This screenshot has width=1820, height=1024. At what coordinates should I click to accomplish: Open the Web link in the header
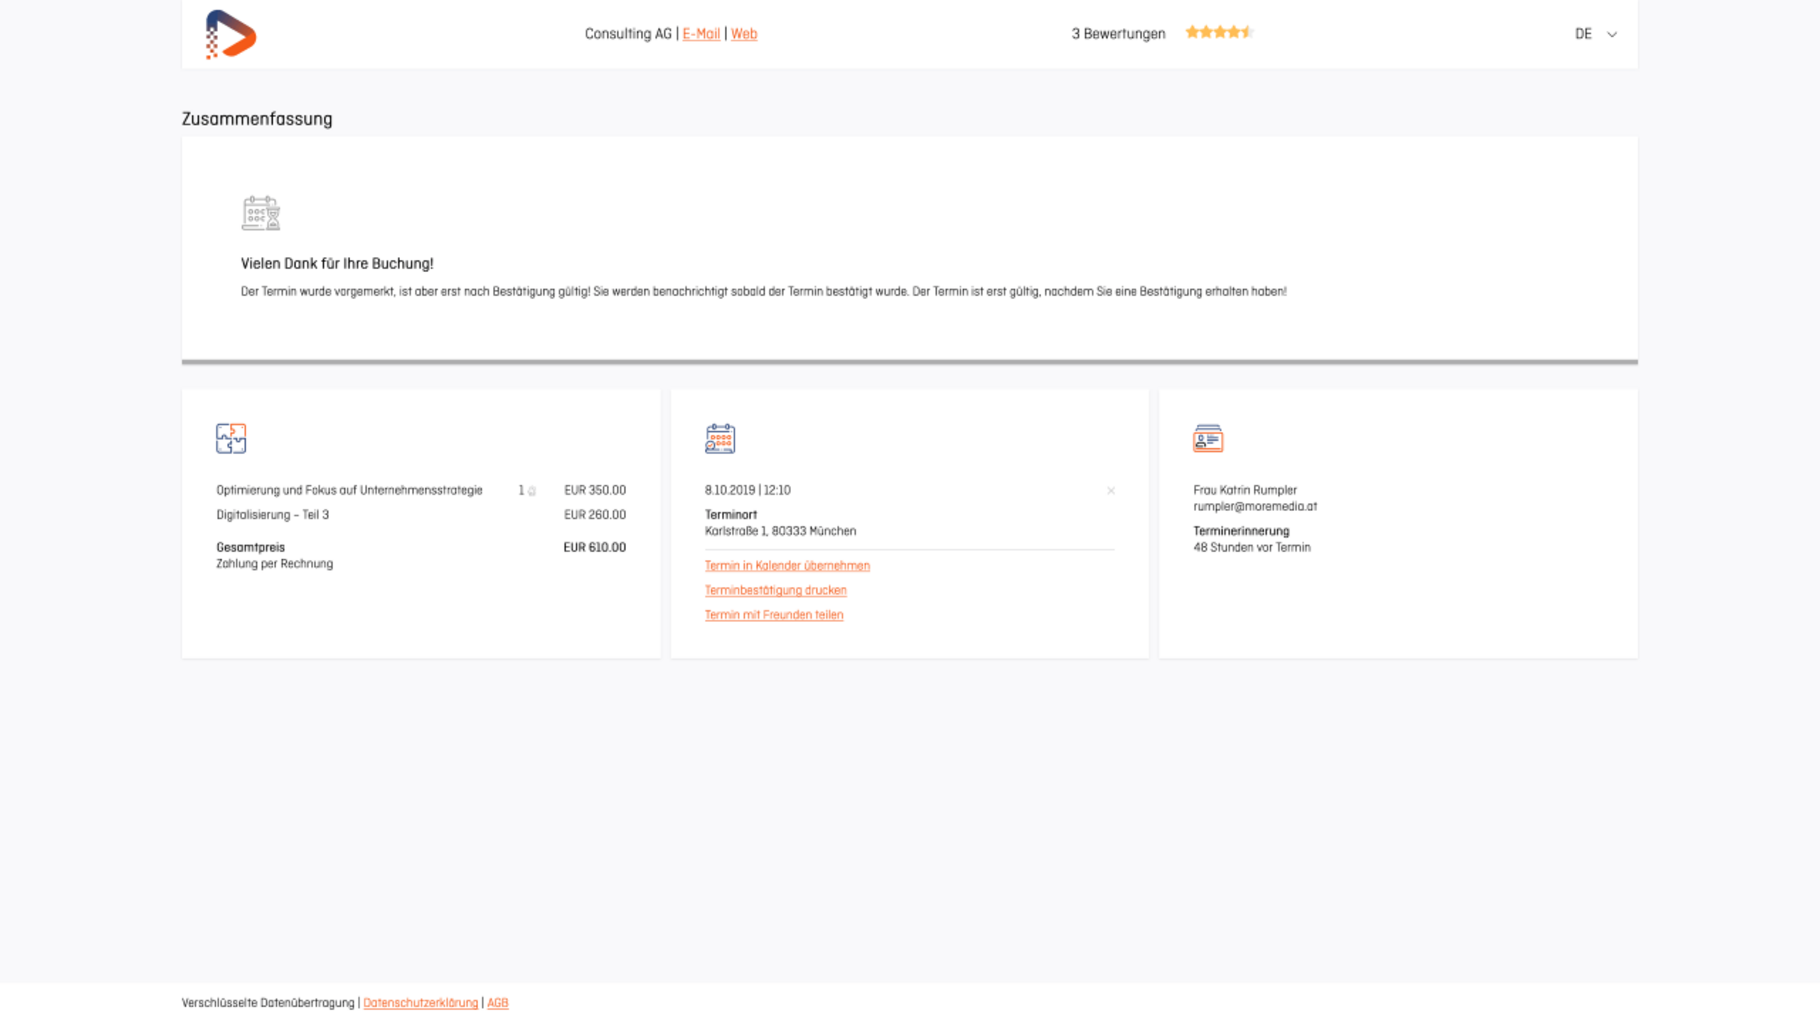(744, 34)
